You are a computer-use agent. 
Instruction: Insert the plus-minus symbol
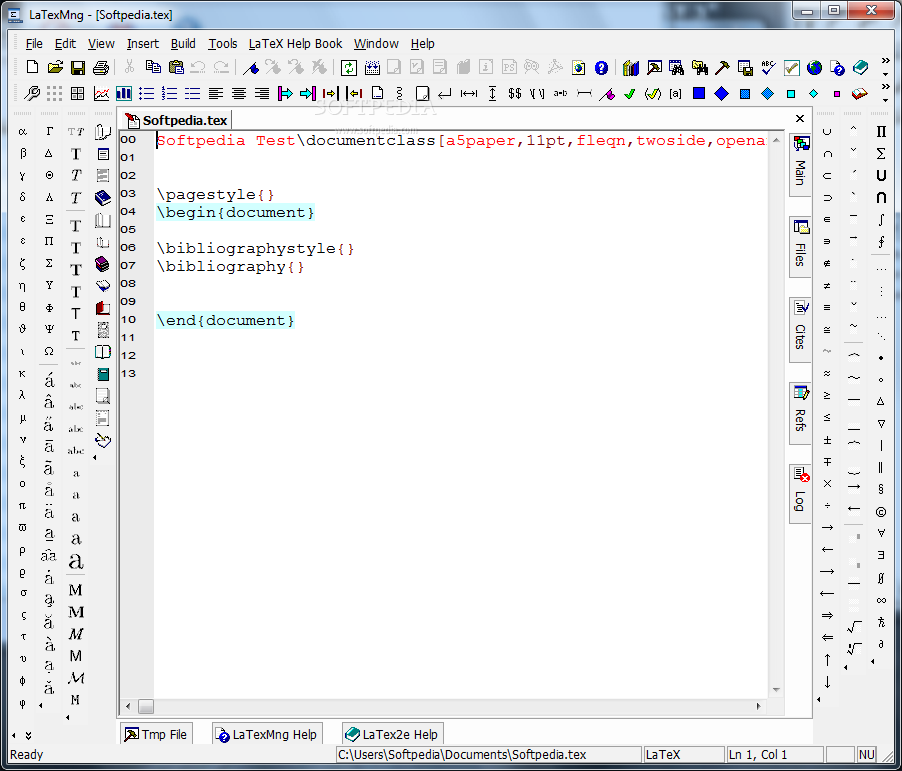point(827,440)
